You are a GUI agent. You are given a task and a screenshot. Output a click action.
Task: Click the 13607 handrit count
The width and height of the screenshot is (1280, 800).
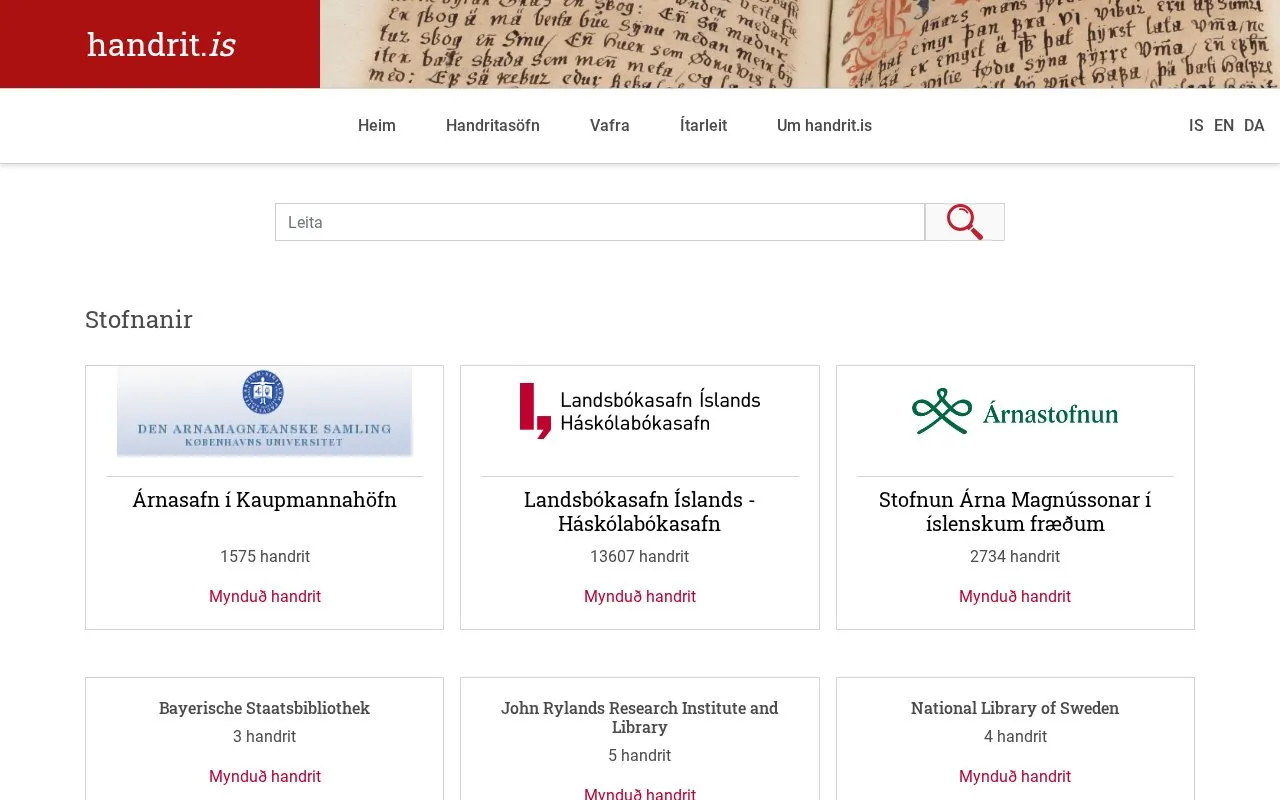click(640, 556)
